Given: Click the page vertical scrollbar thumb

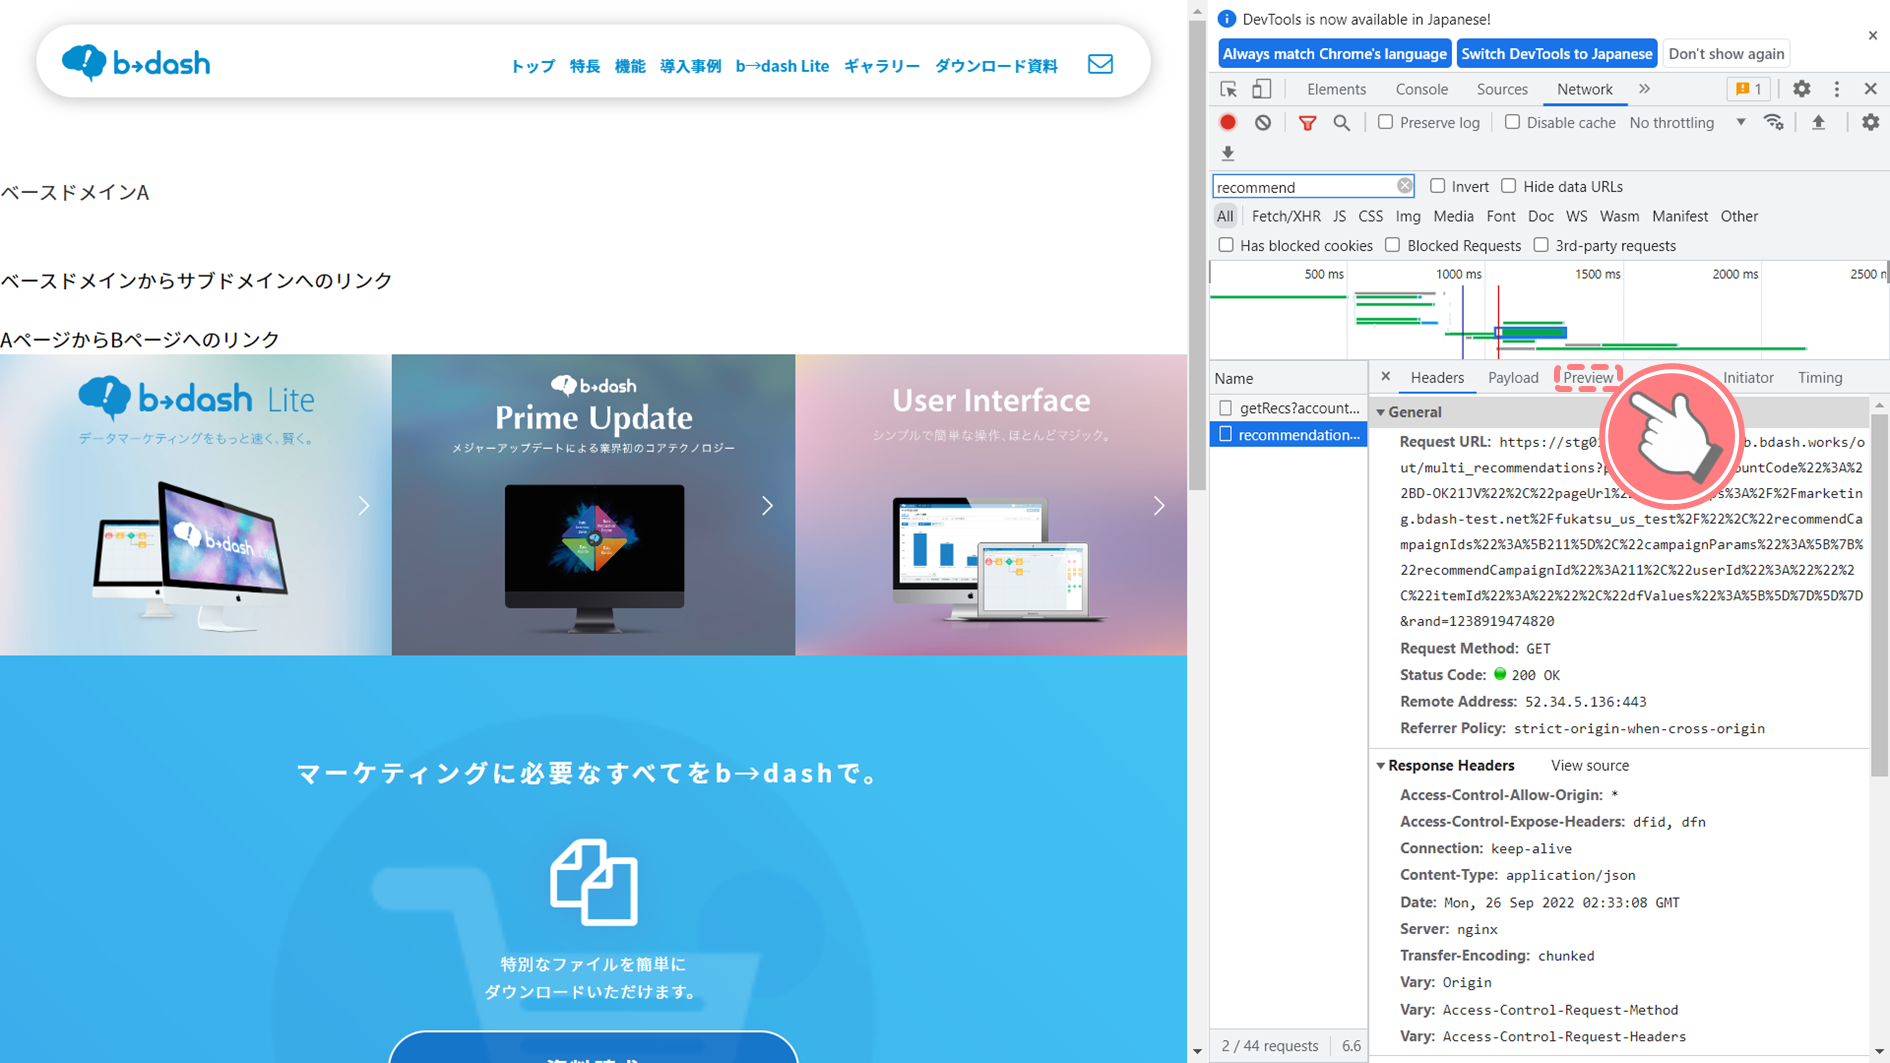Looking at the screenshot, I should [x=1197, y=254].
